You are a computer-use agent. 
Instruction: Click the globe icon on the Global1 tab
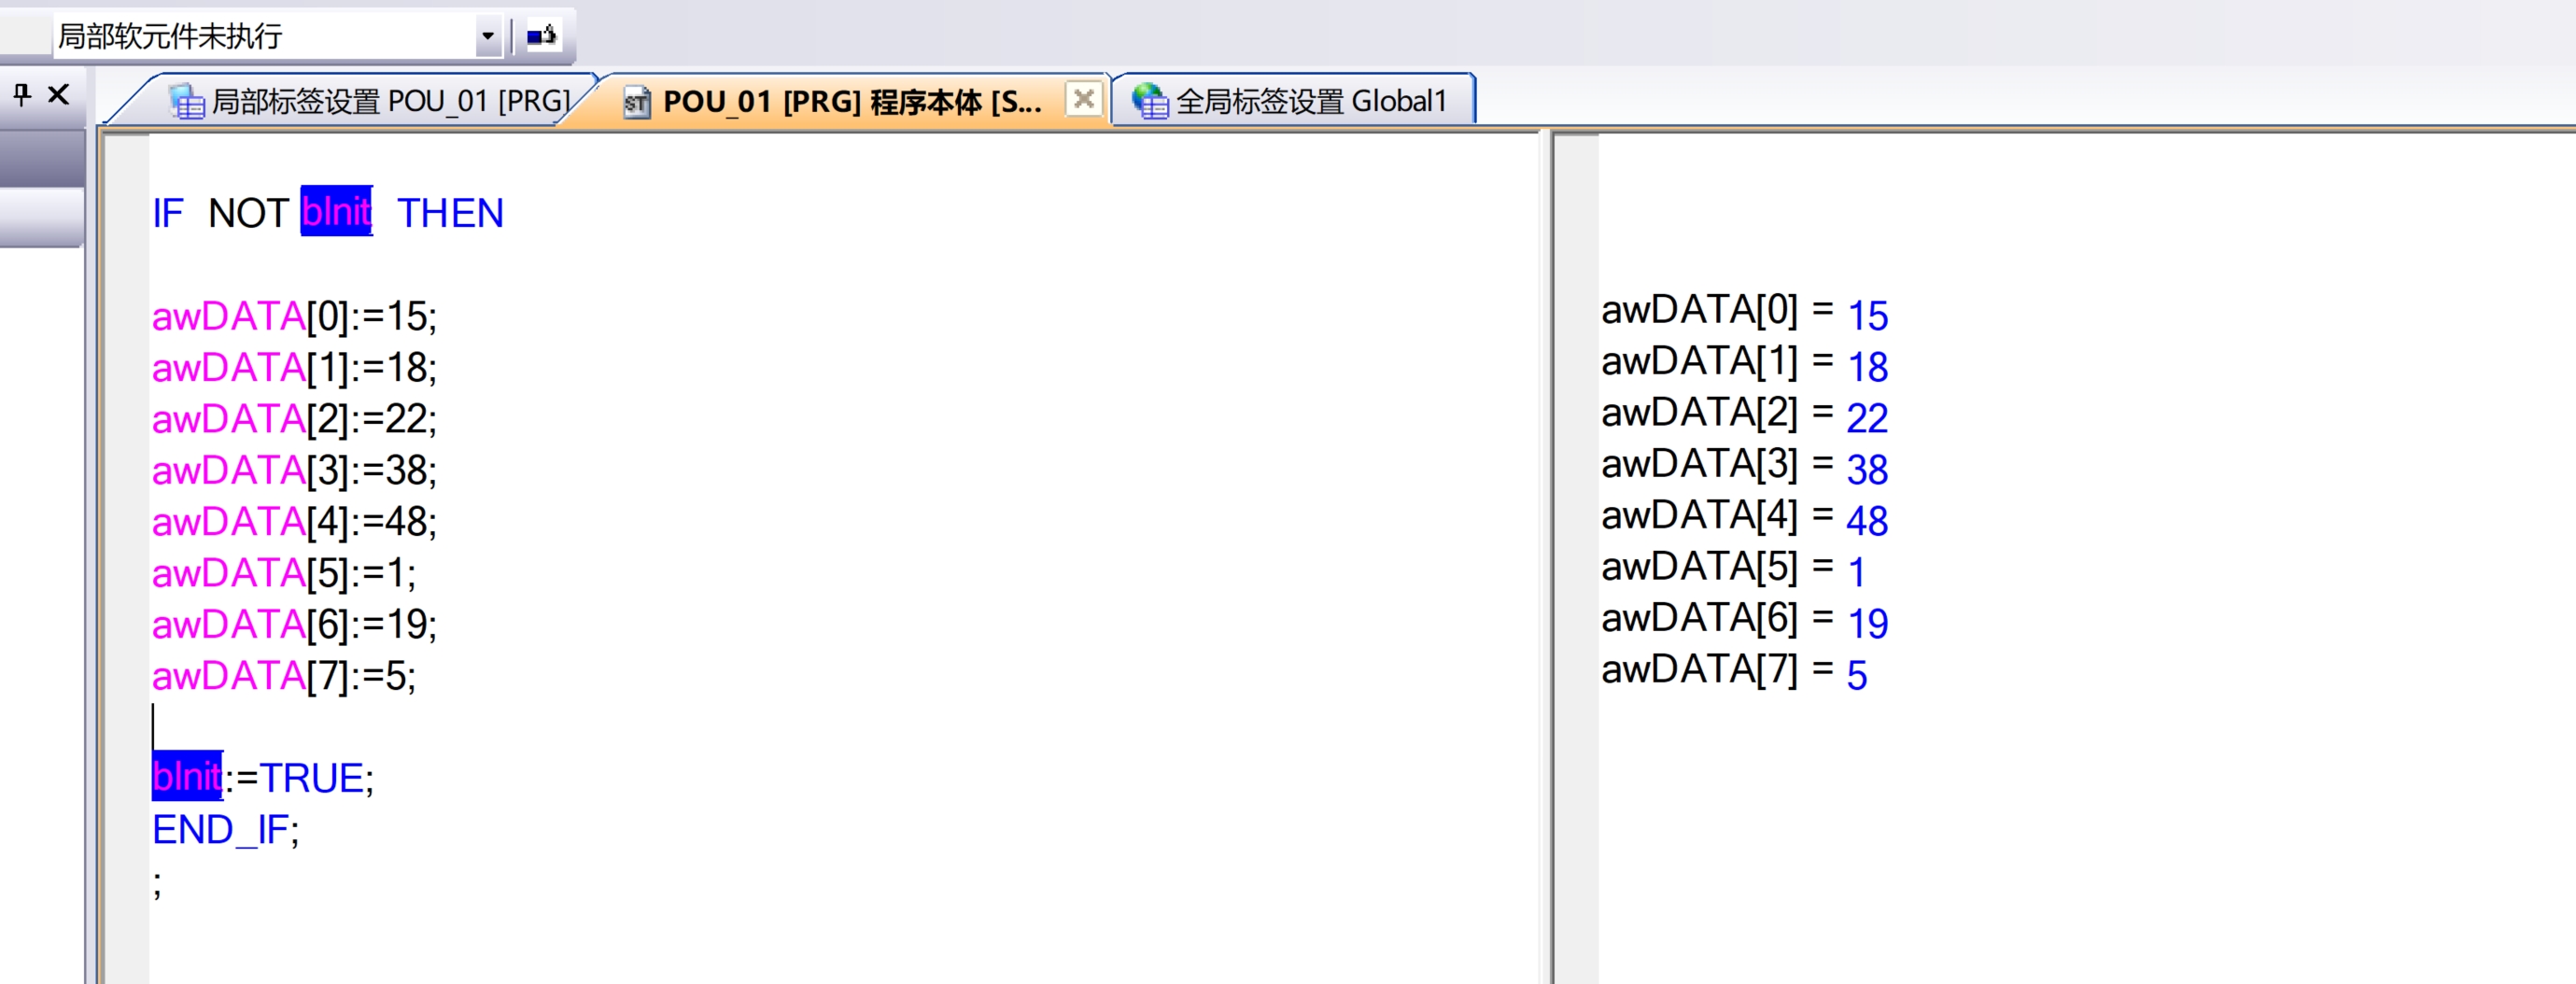pyautogui.click(x=1150, y=101)
